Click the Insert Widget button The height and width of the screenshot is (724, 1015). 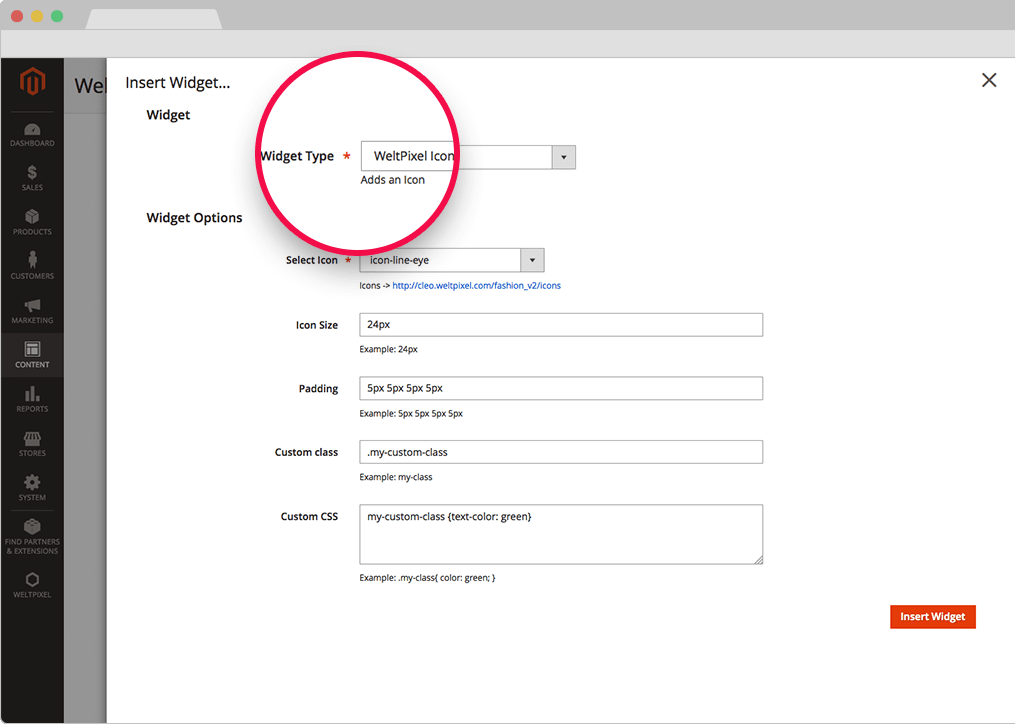932,617
